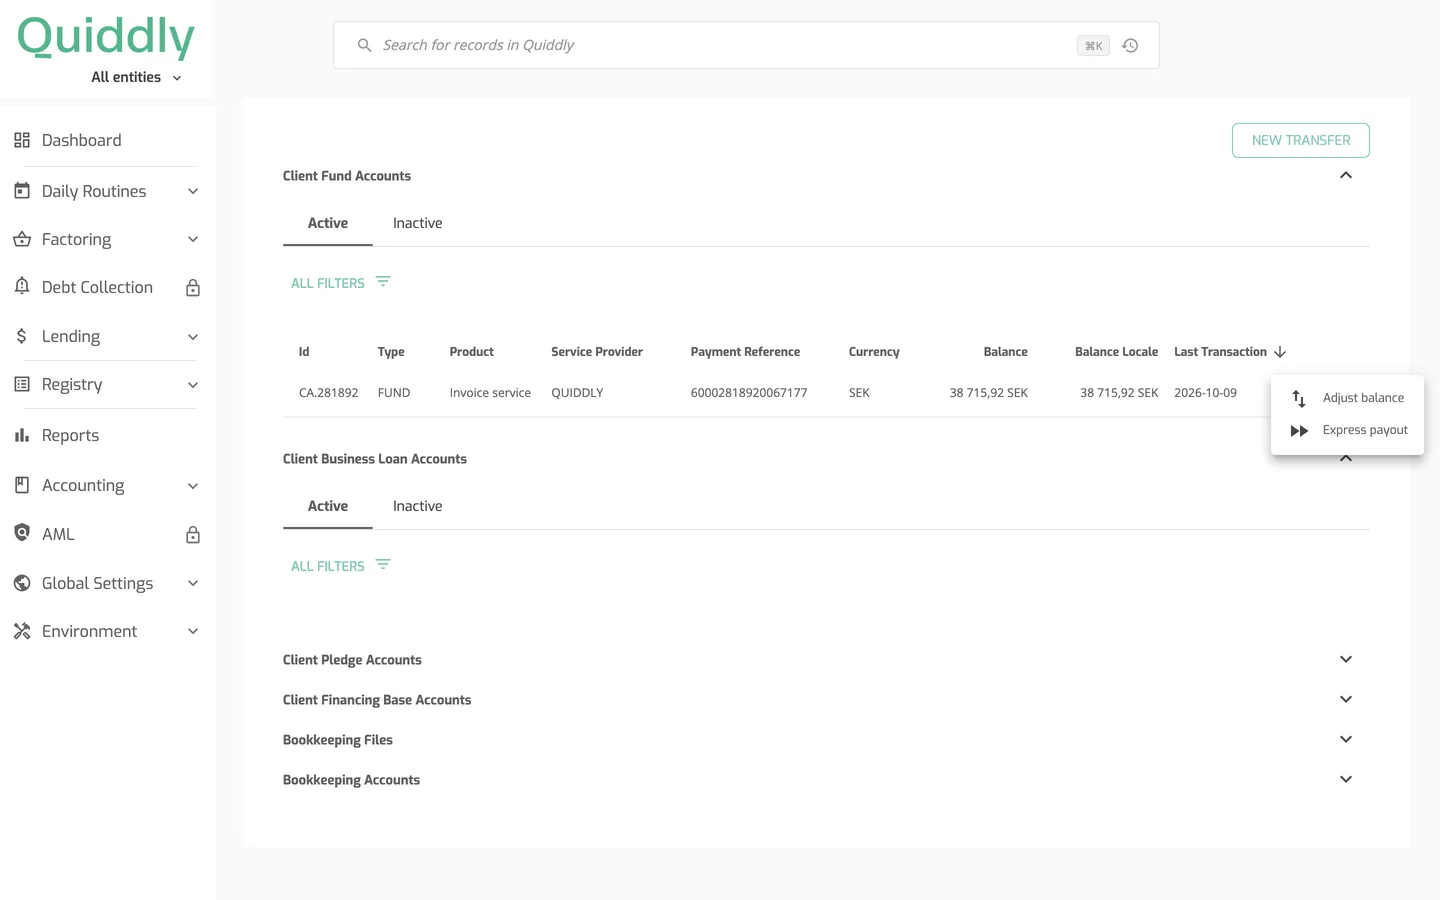
Task: Expand Global Settings chevron
Action: coord(193,583)
